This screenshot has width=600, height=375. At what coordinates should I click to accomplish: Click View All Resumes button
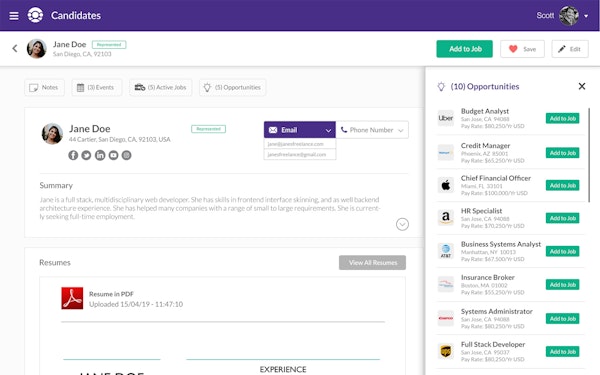(372, 262)
